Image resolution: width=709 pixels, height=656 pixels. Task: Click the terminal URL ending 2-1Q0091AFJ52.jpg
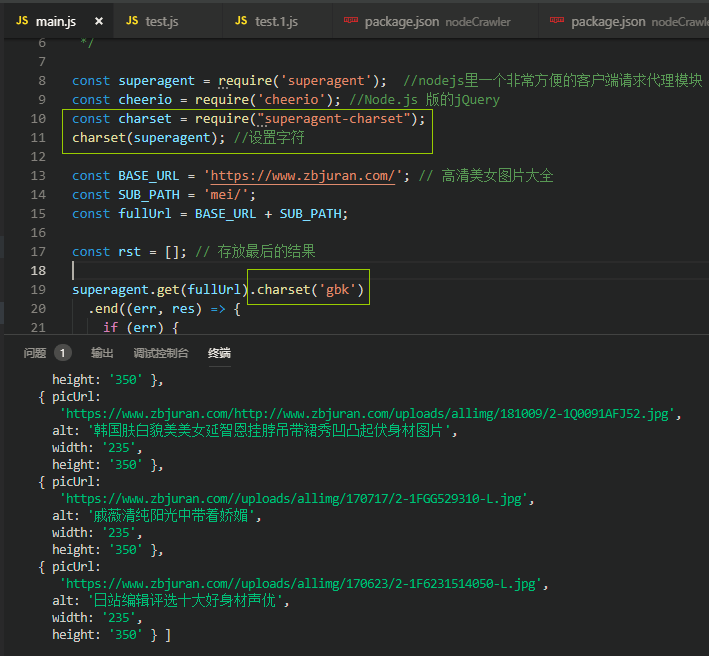pyautogui.click(x=367, y=414)
